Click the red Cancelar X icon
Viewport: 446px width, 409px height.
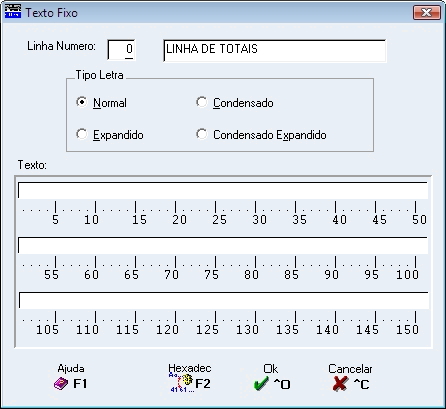pos(340,384)
